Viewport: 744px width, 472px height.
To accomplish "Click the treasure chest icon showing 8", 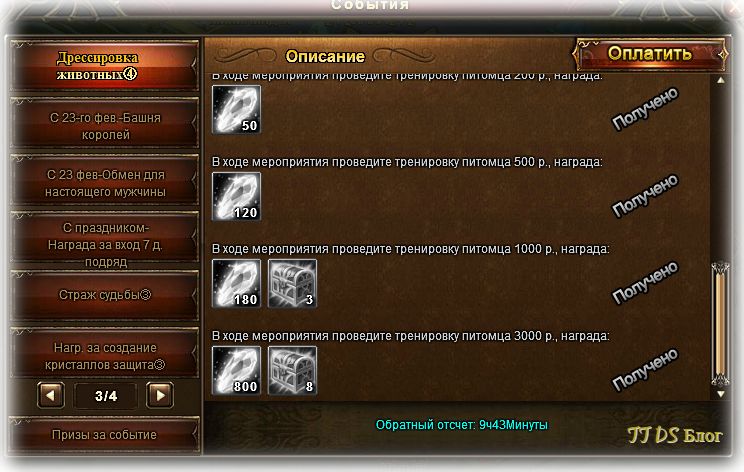I will point(292,370).
